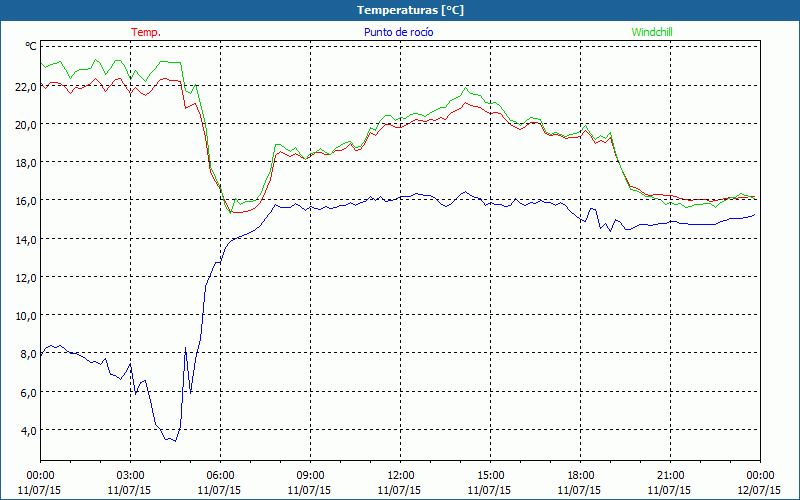Click the '°C' axis unit label
The width and height of the screenshot is (800, 500).
click(x=31, y=46)
